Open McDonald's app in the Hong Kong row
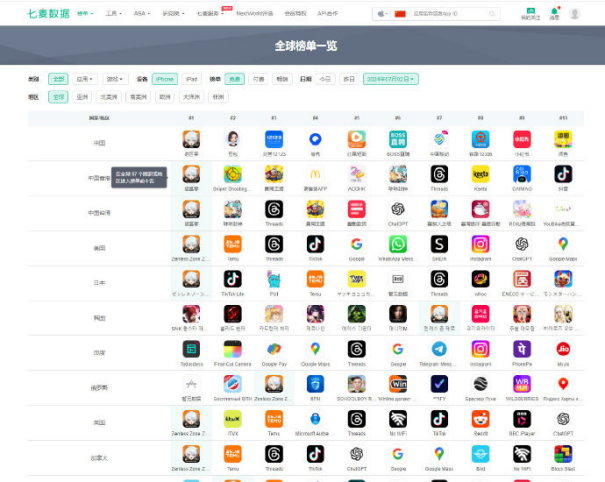 [x=315, y=174]
